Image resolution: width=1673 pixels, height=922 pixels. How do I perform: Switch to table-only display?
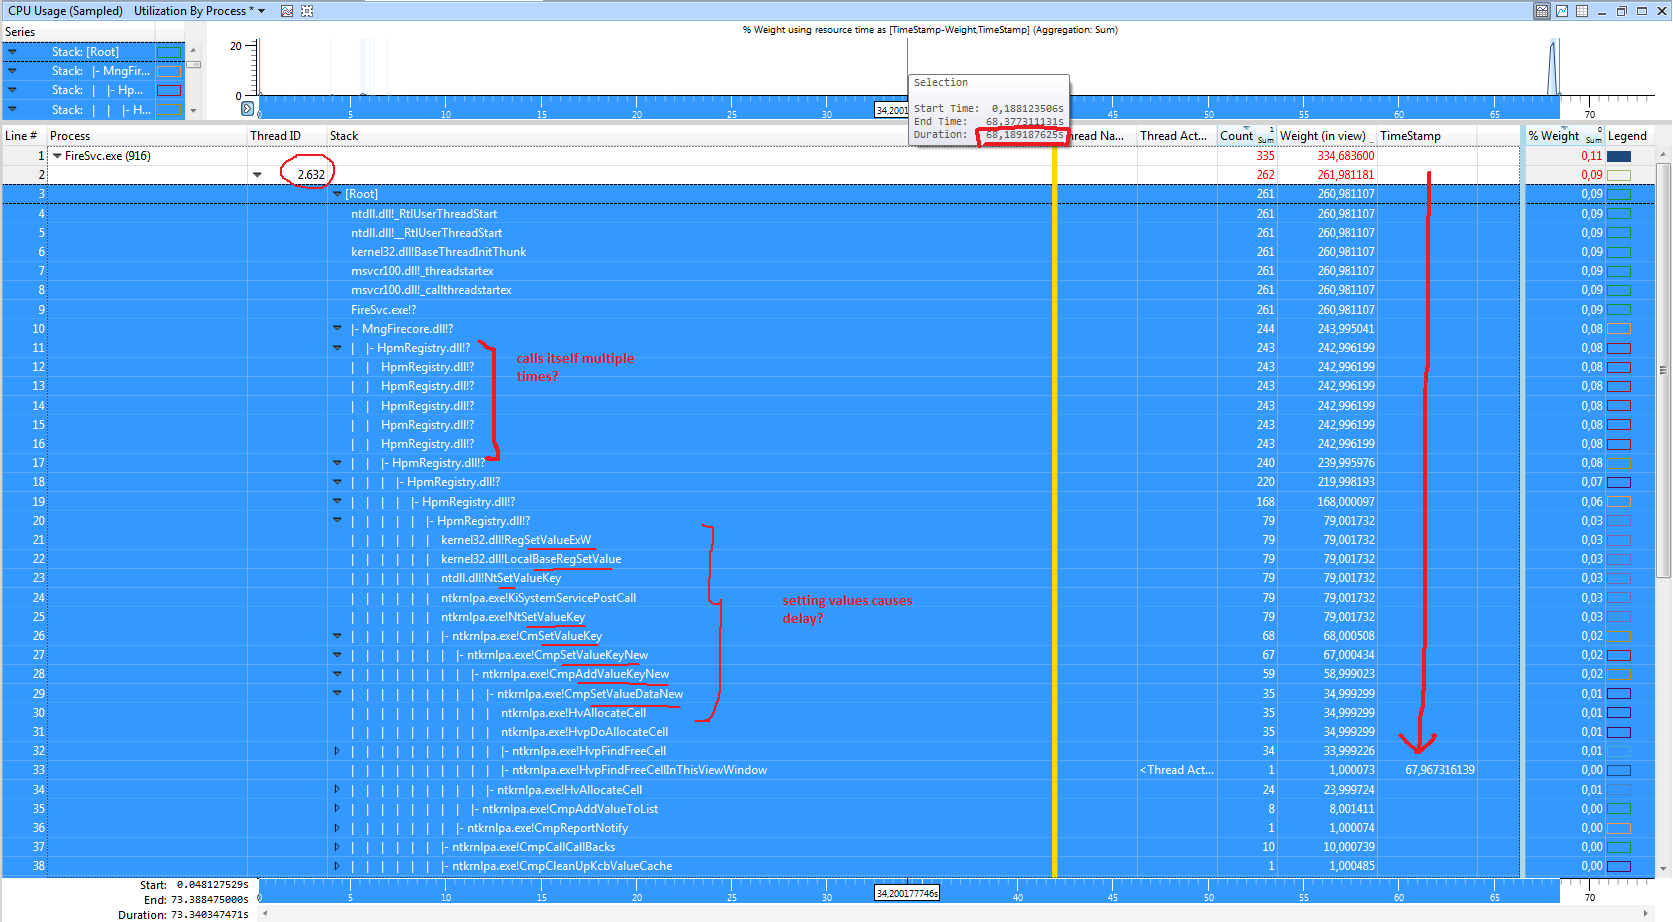(x=1582, y=11)
